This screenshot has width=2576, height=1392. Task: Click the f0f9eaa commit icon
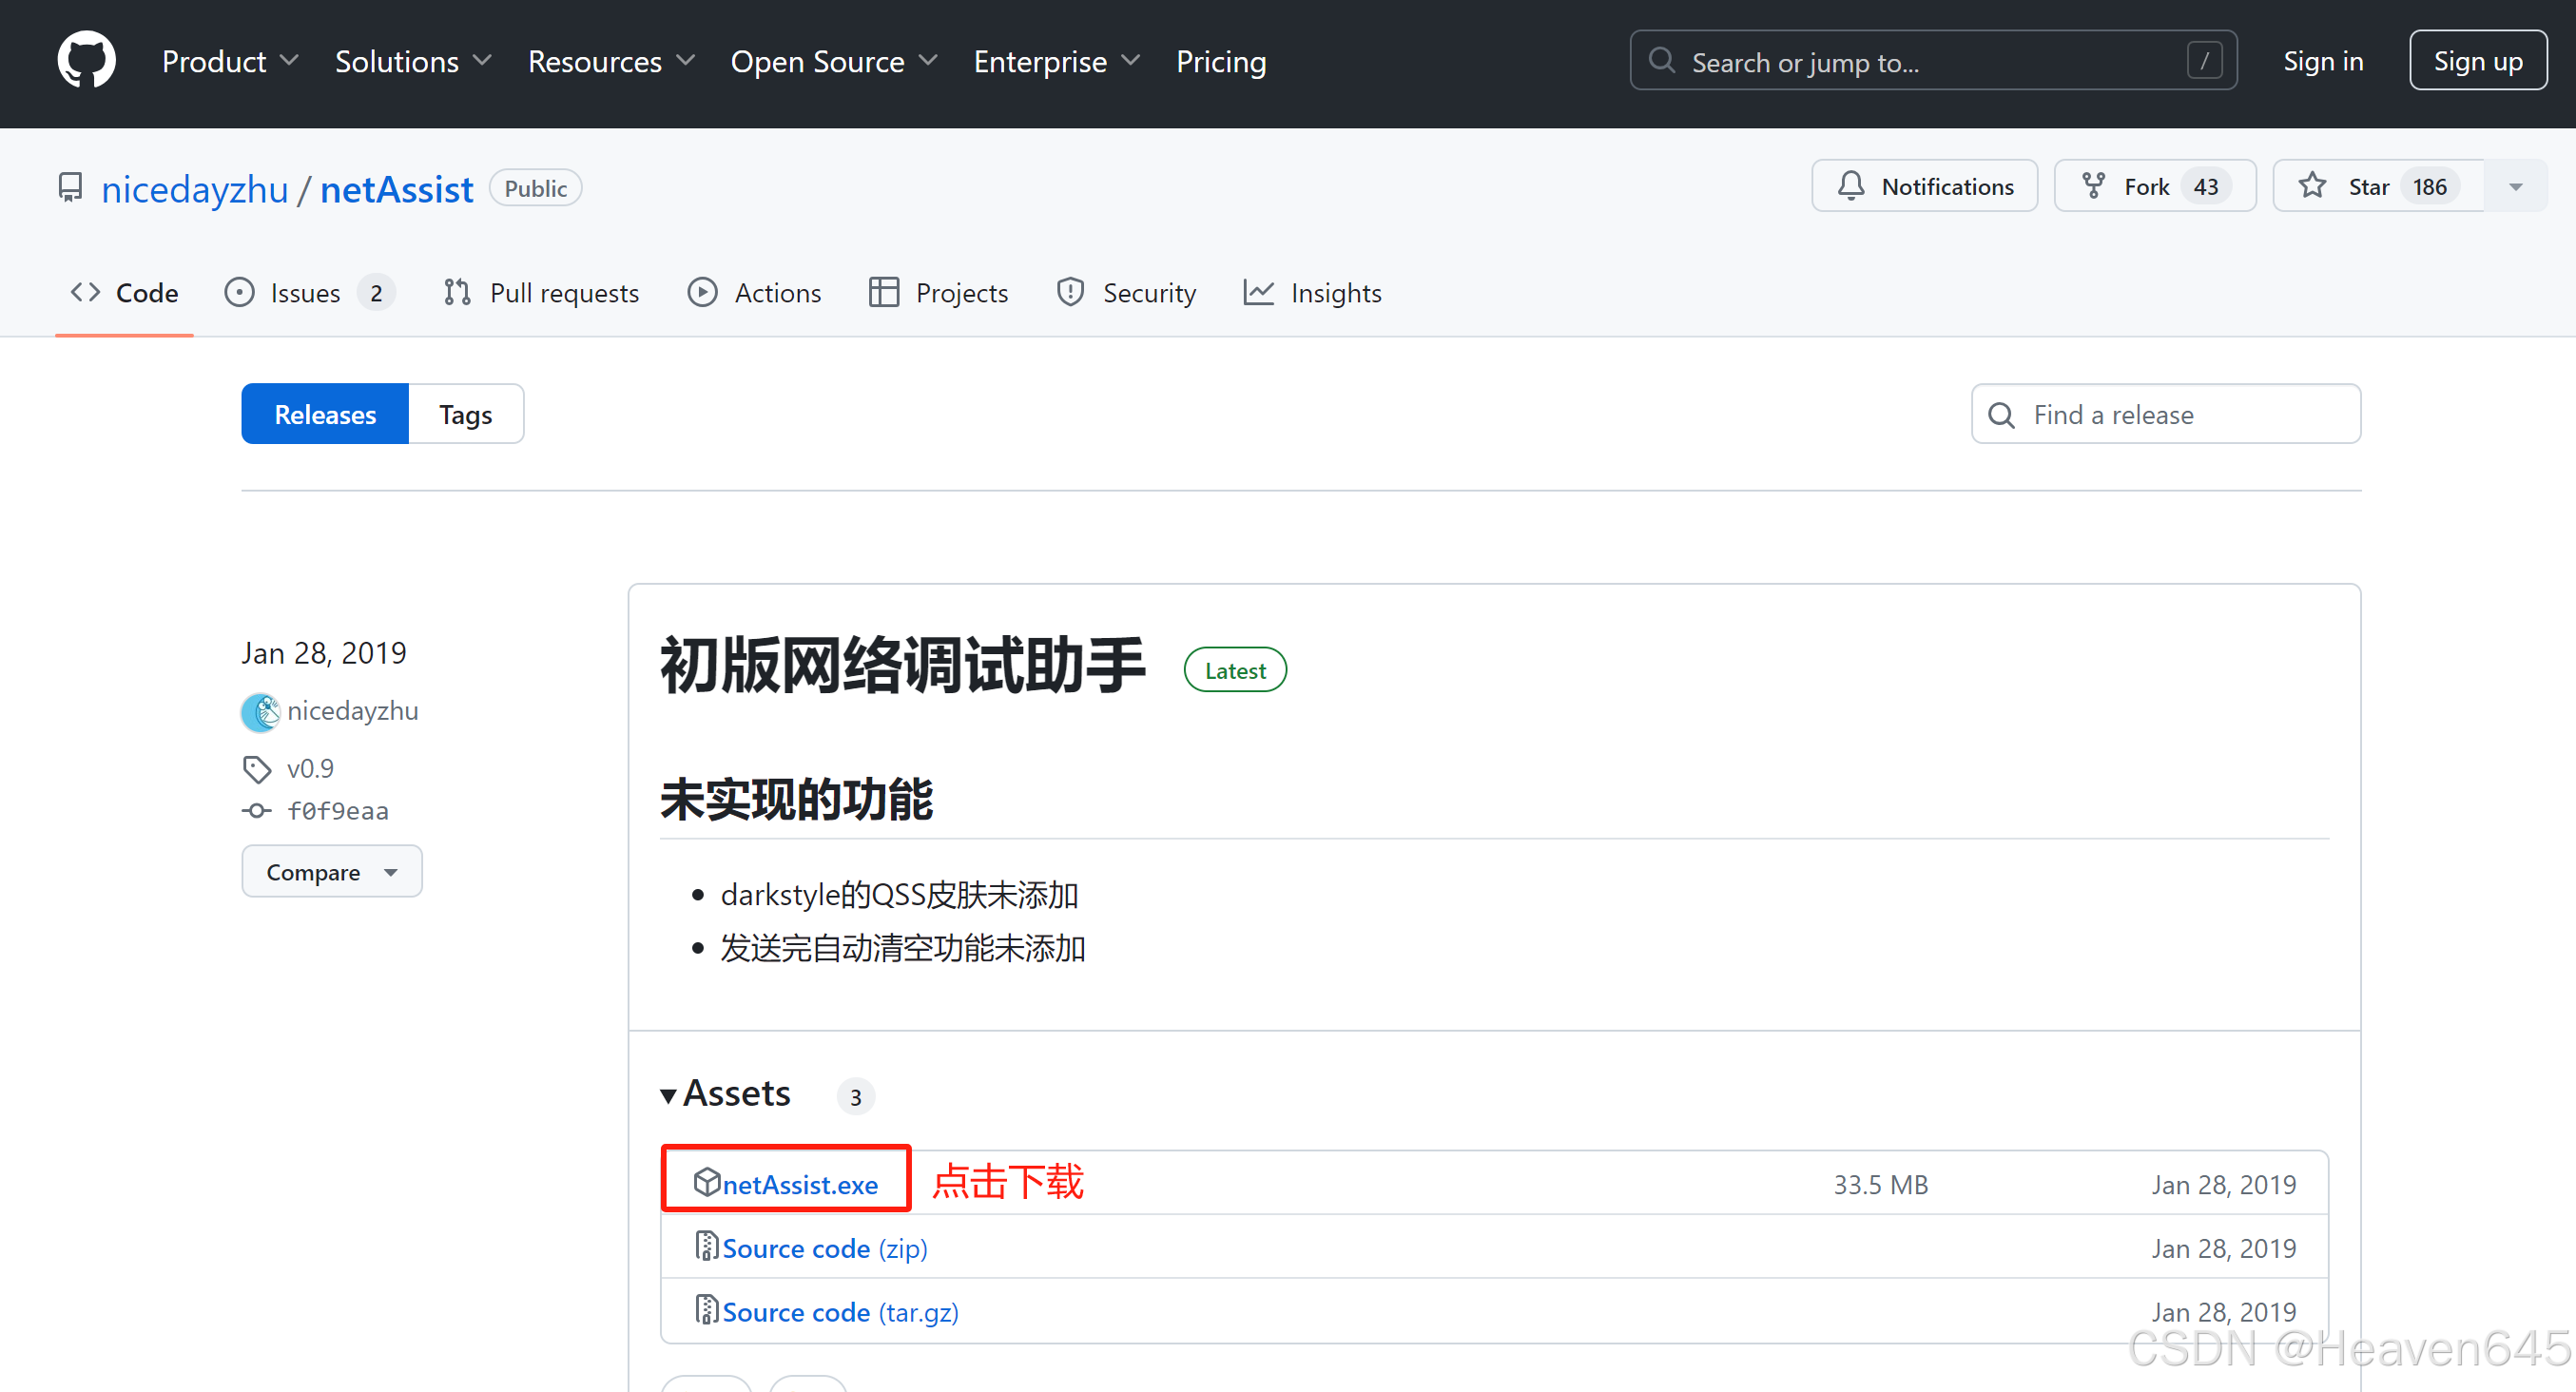pos(257,810)
